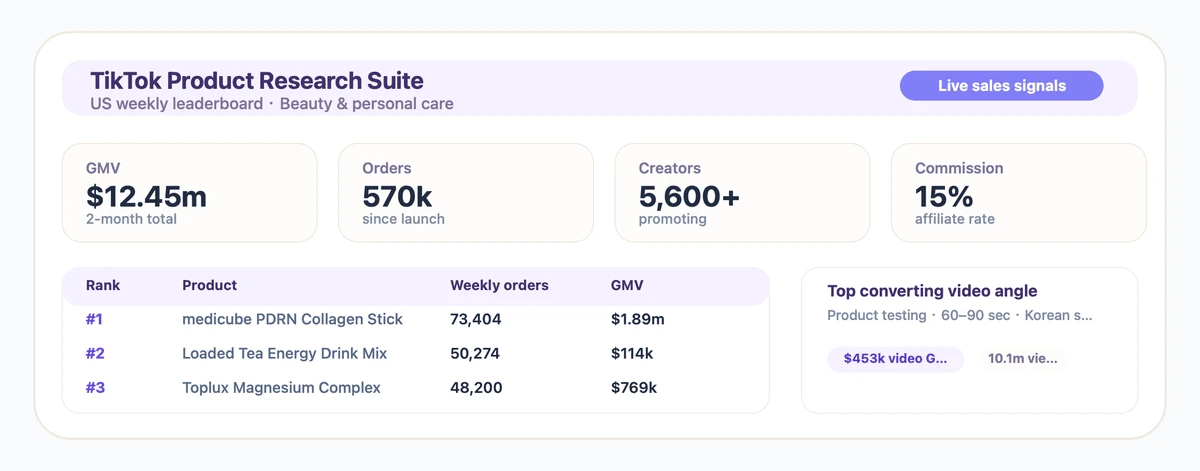1200x471 pixels.
Task: Click the since launch caption
Action: [403, 219]
